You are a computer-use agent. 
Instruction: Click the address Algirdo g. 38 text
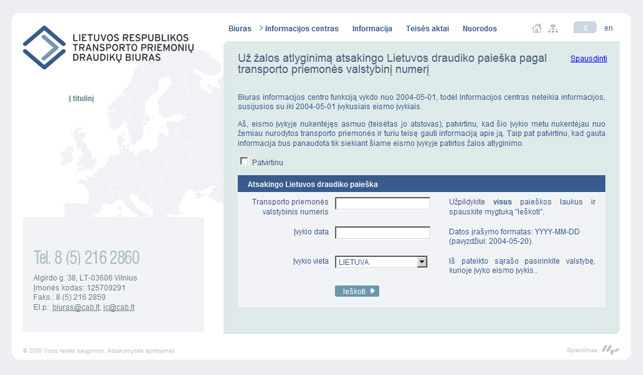pyautogui.click(x=85, y=278)
